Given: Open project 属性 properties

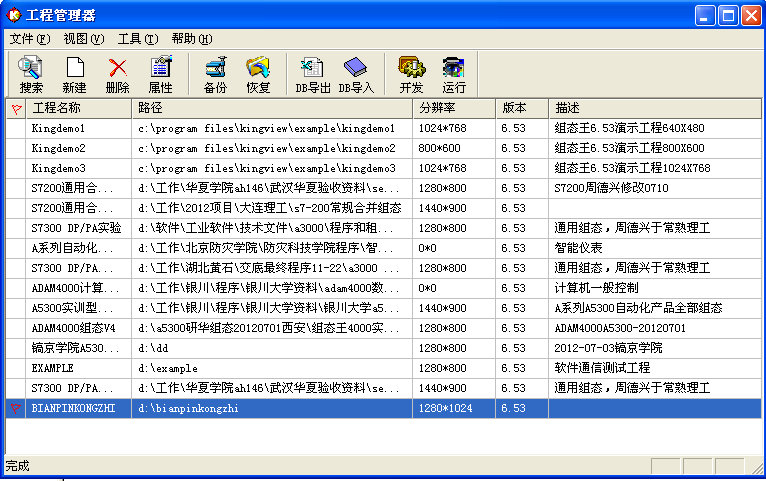Looking at the screenshot, I should (160, 74).
